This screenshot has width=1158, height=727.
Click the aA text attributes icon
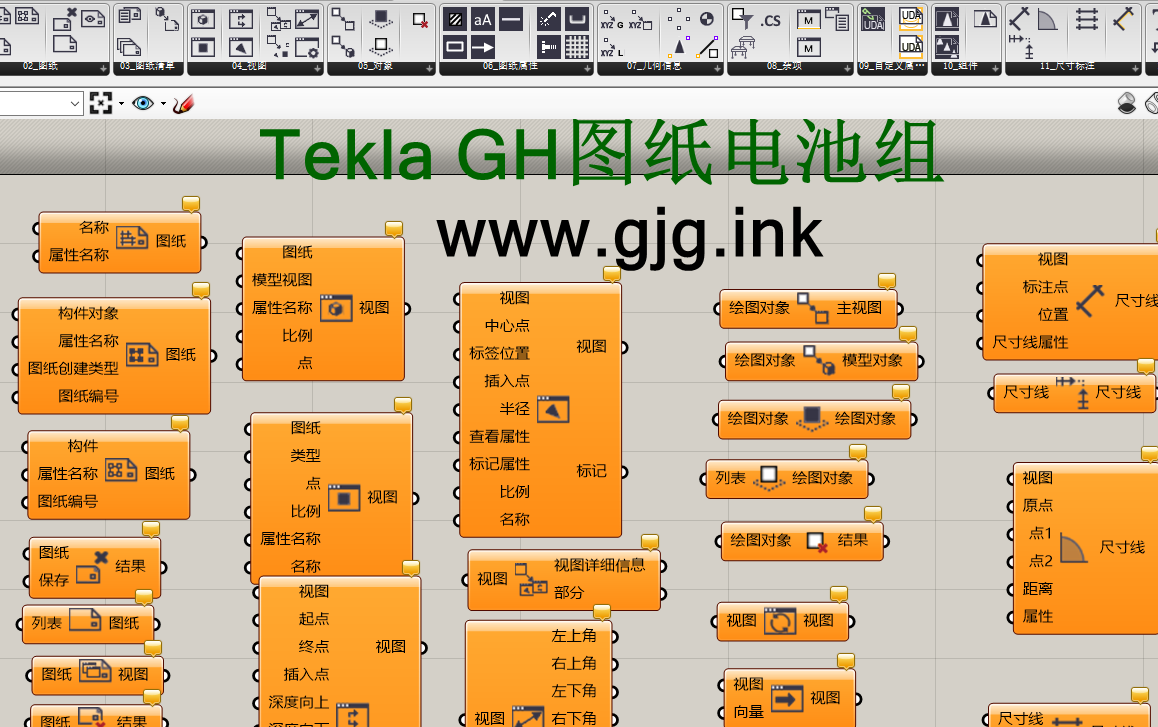(483, 20)
